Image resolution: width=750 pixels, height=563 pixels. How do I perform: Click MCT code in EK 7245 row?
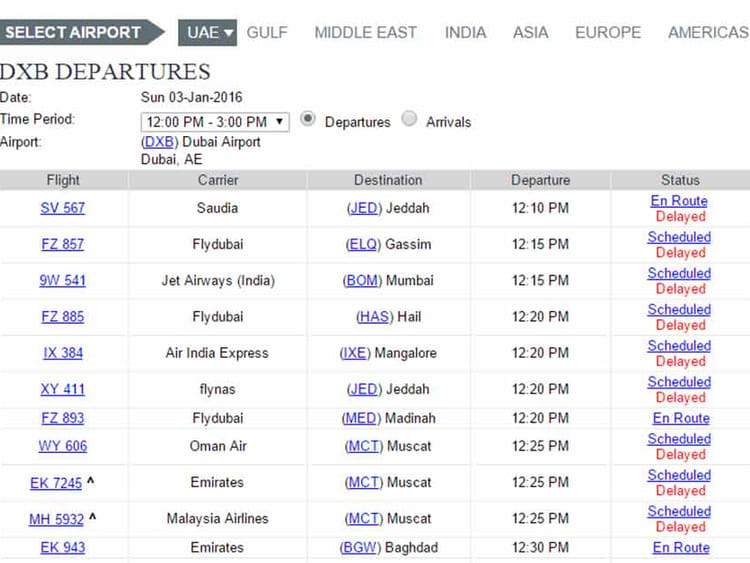[x=364, y=482]
